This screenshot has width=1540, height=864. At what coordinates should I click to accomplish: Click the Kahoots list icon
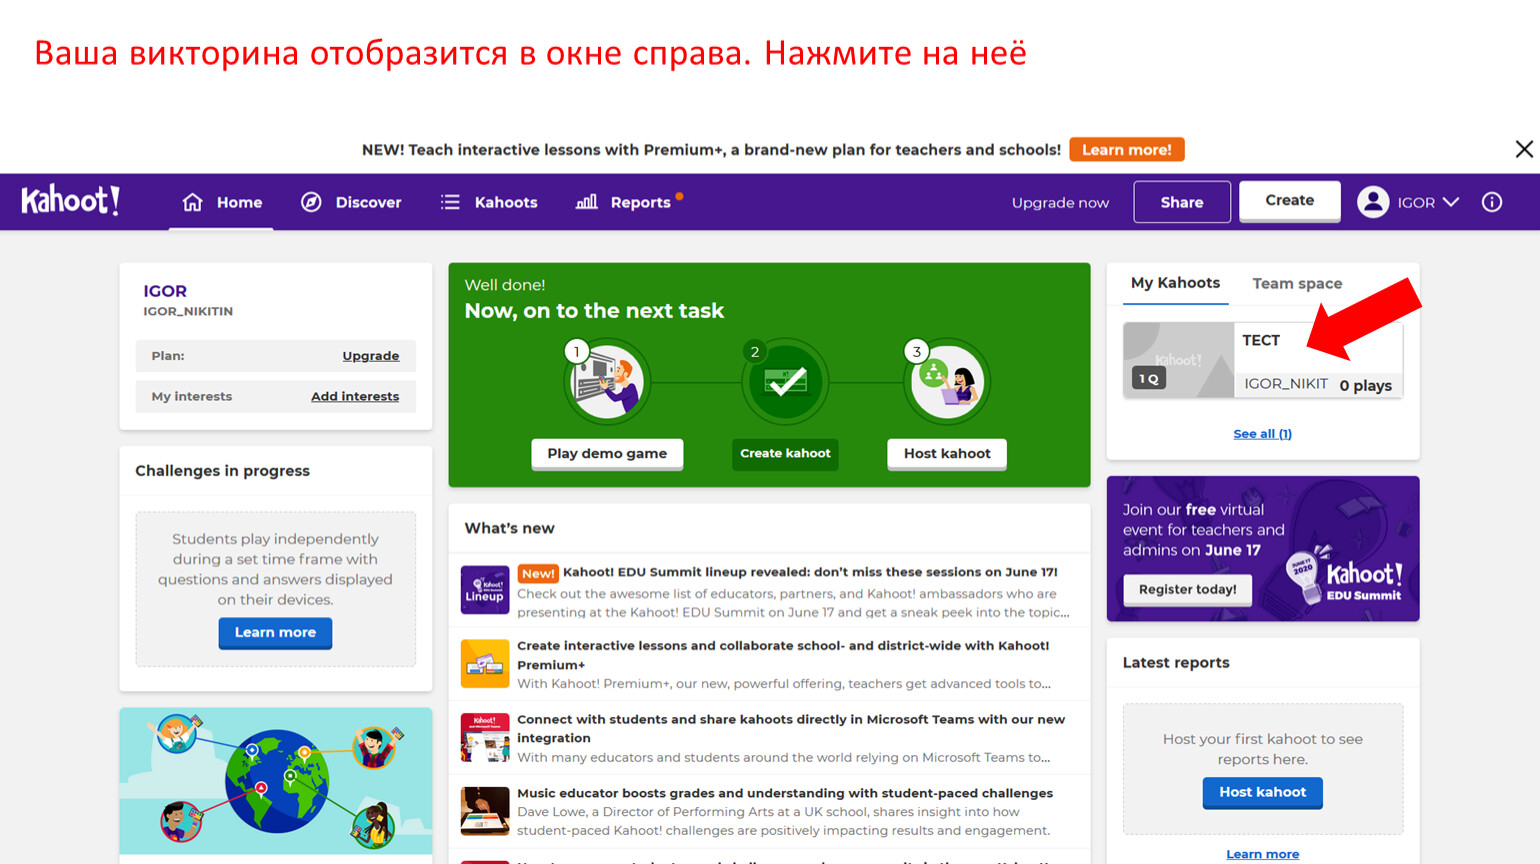(450, 202)
